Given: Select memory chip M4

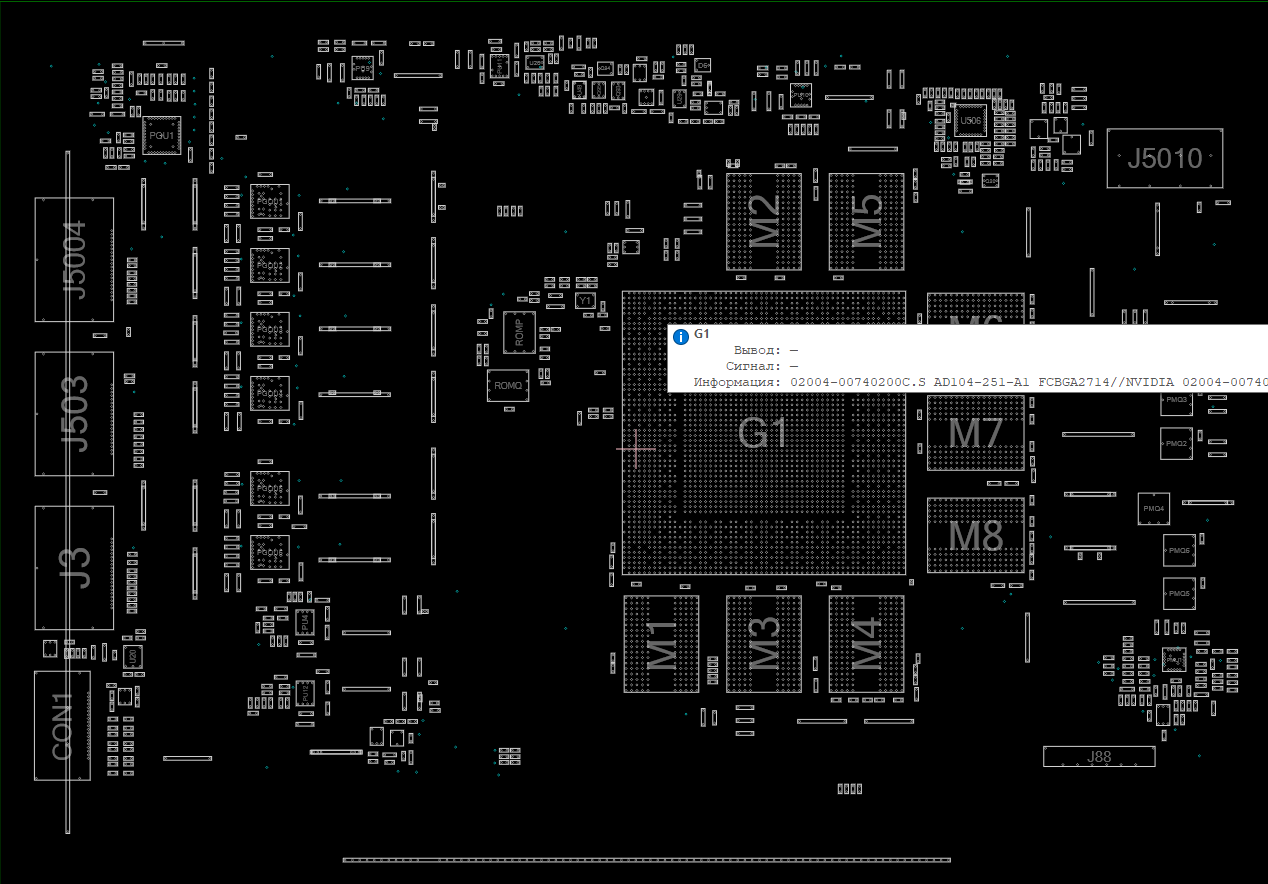Looking at the screenshot, I should click(x=866, y=644).
